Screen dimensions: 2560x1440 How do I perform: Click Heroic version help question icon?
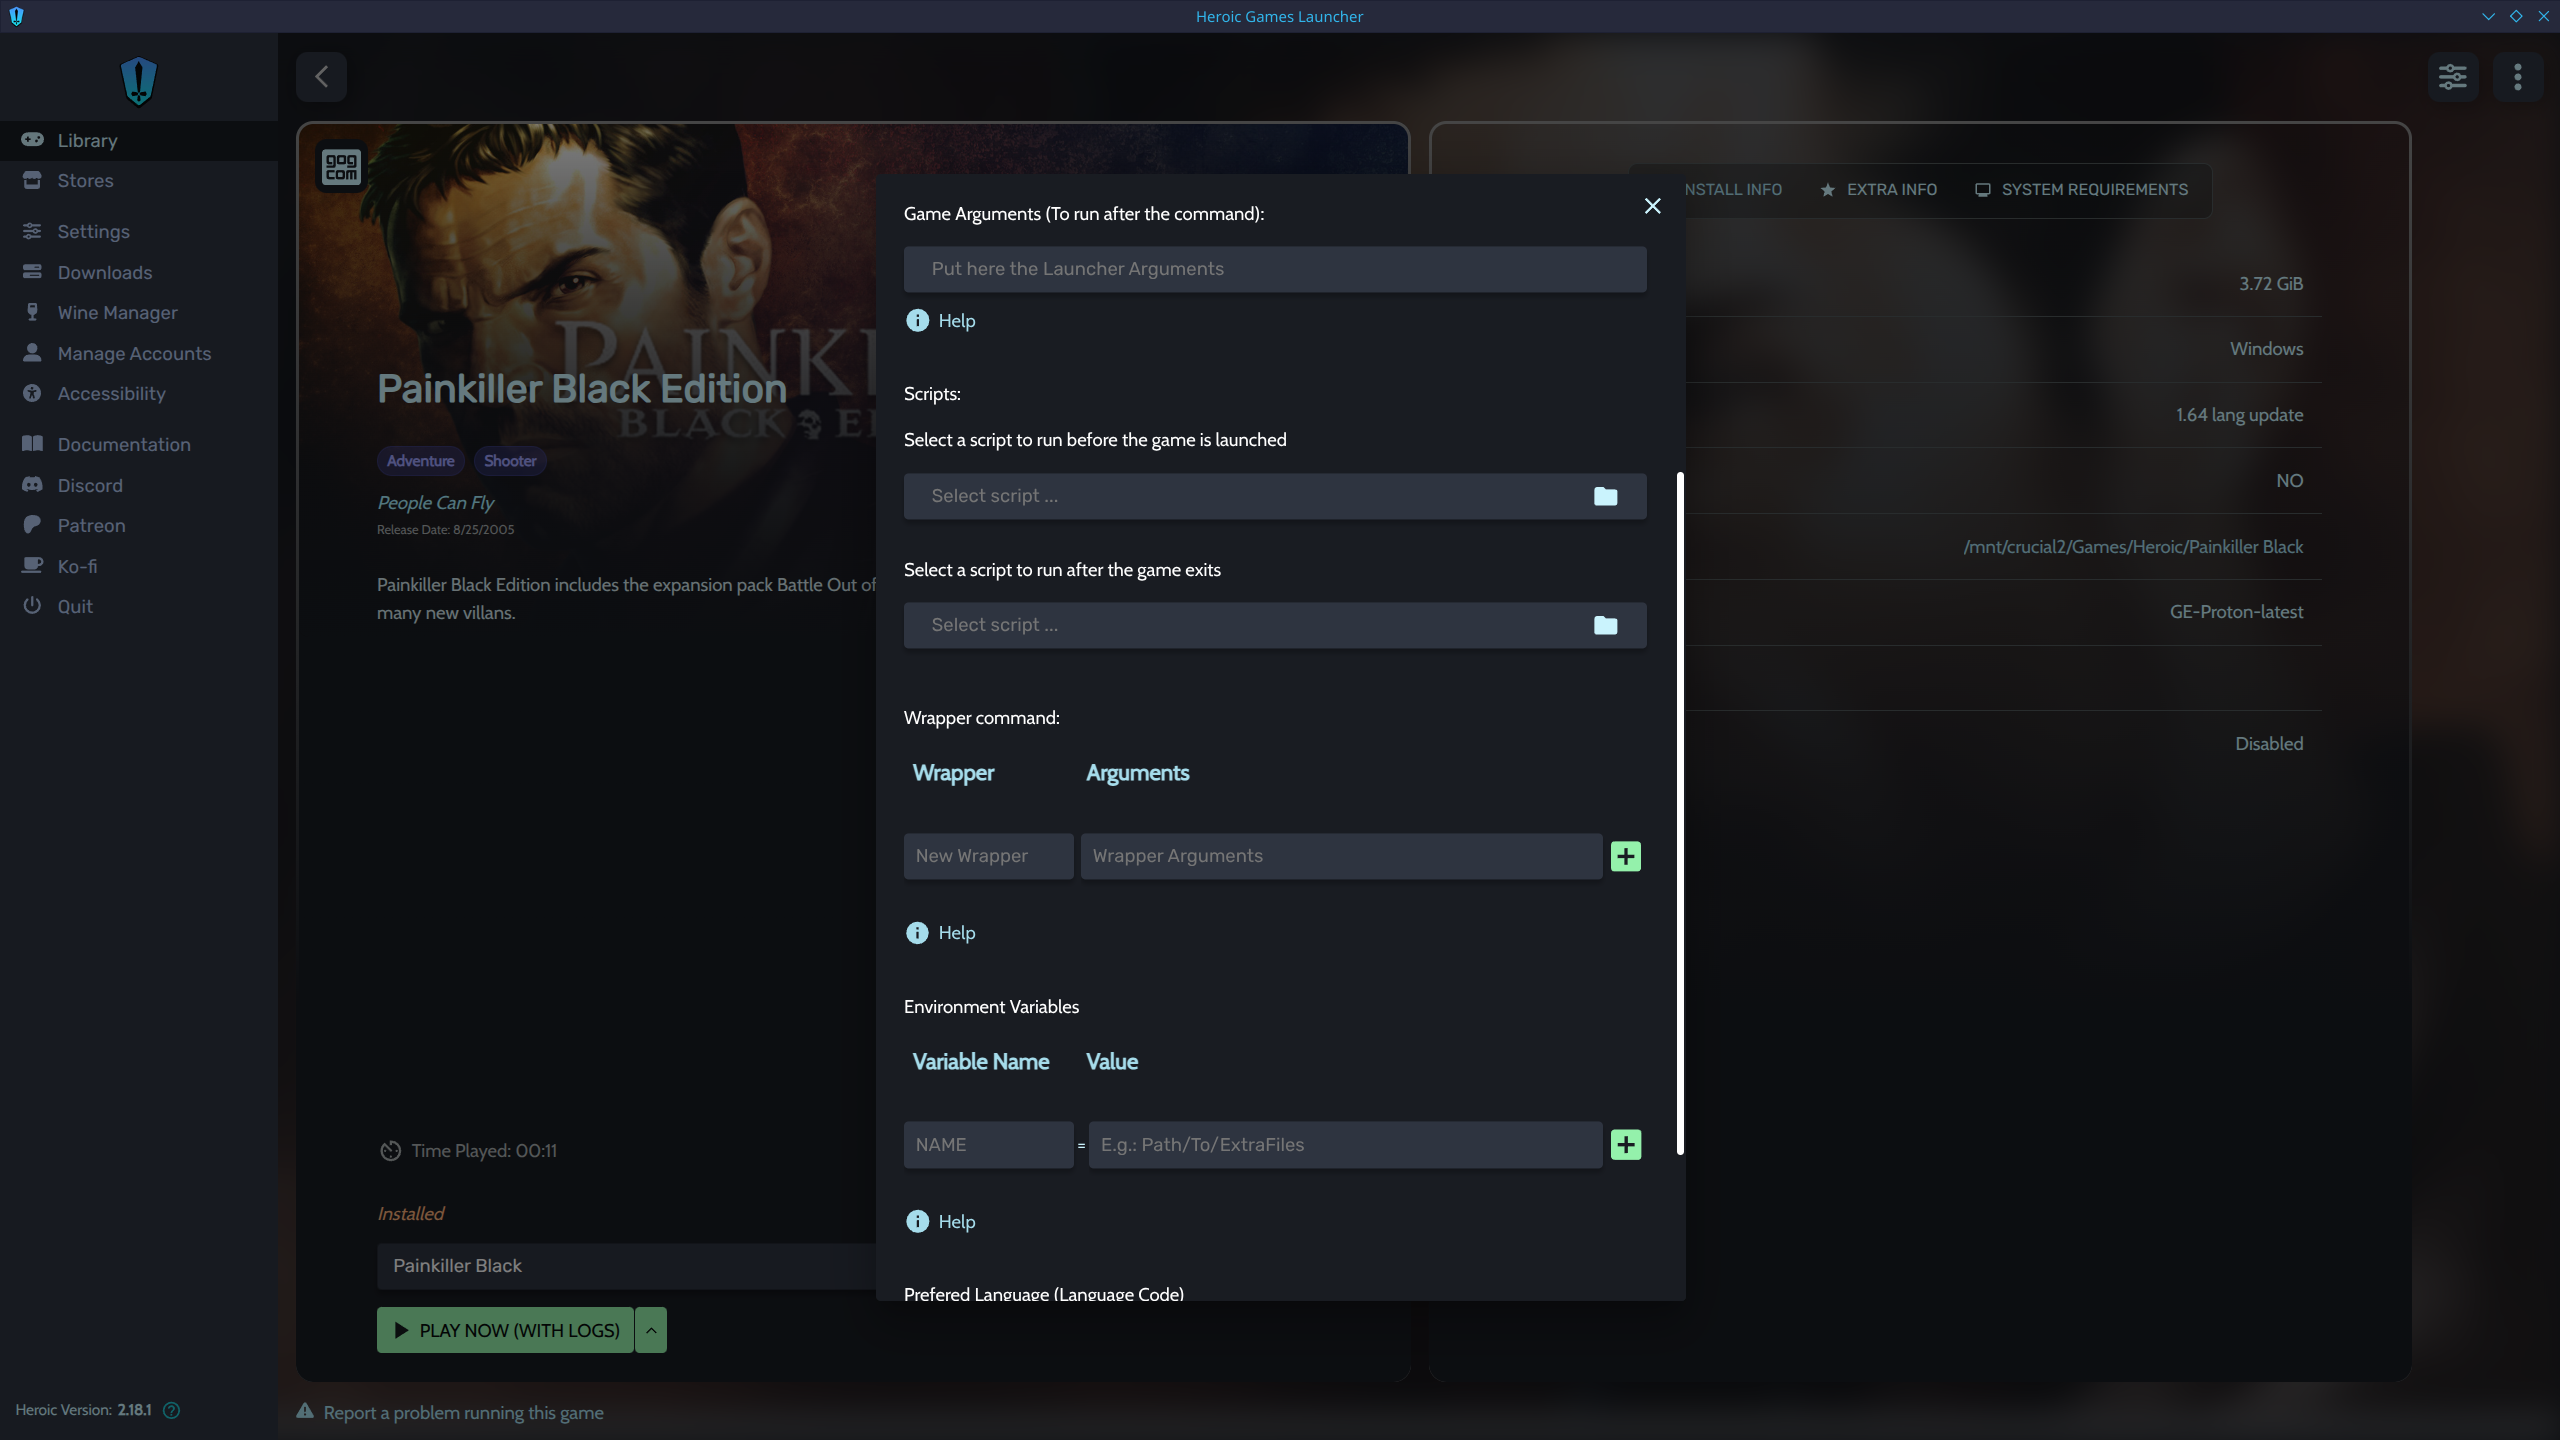tap(171, 1410)
